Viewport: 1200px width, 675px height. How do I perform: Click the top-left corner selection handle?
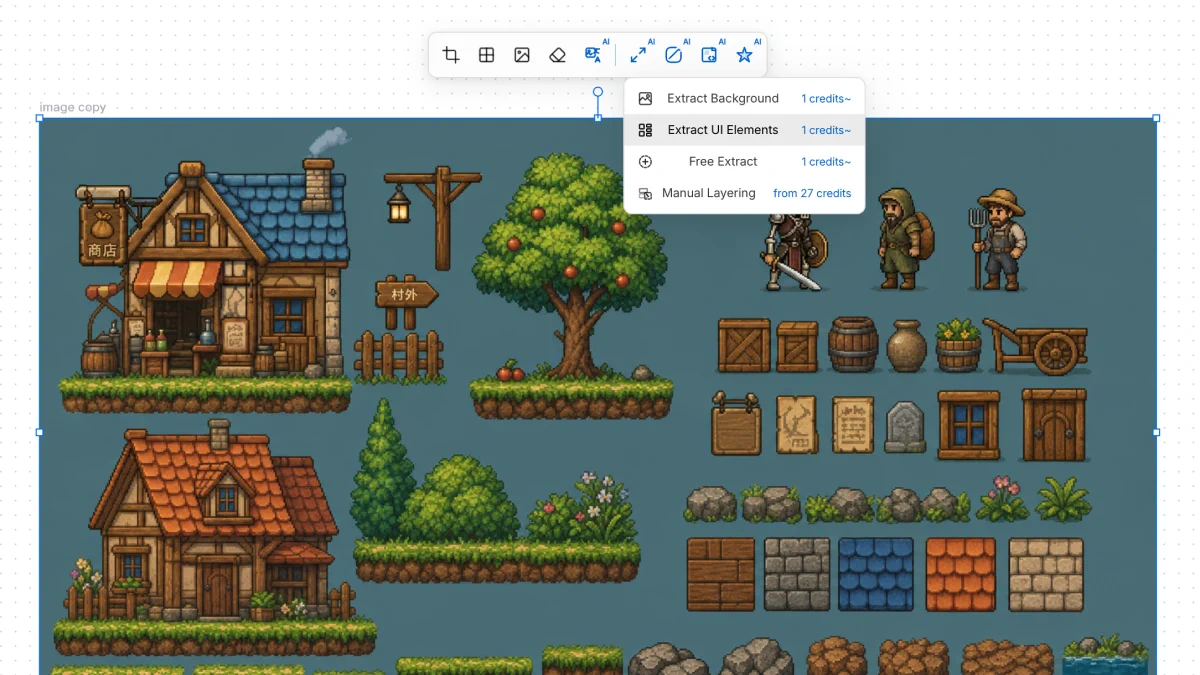[40, 118]
